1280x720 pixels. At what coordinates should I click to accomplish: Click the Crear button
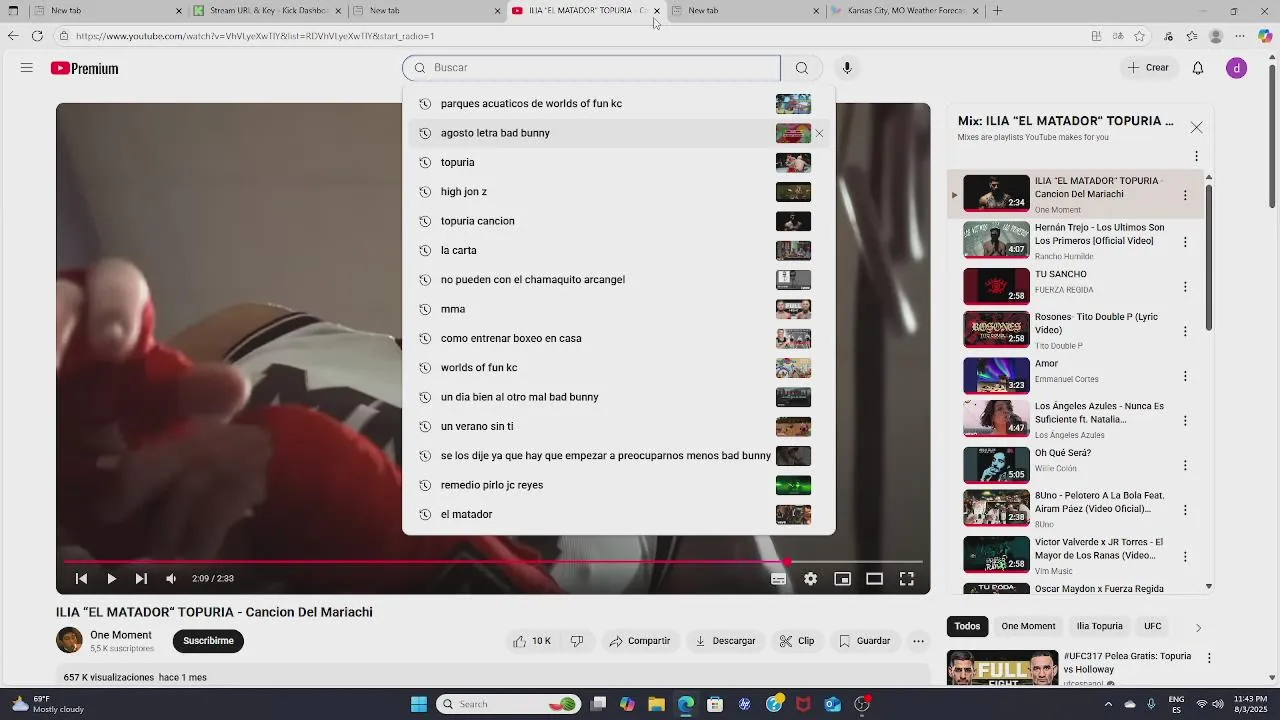(1148, 68)
